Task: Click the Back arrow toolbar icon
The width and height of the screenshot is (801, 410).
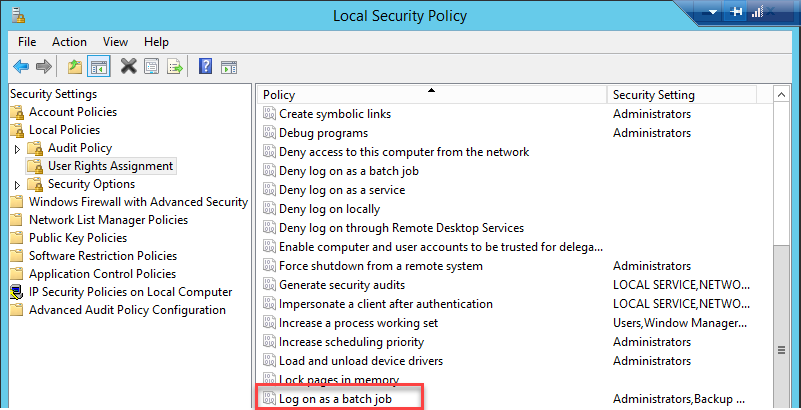Action: [21, 67]
